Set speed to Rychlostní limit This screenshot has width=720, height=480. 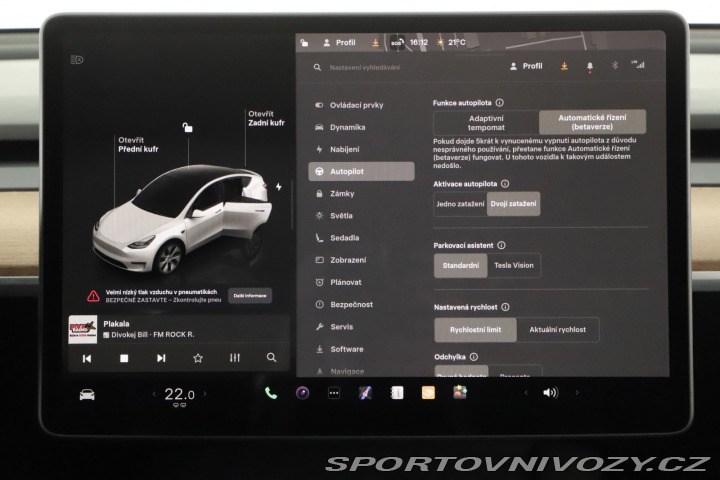coord(476,330)
